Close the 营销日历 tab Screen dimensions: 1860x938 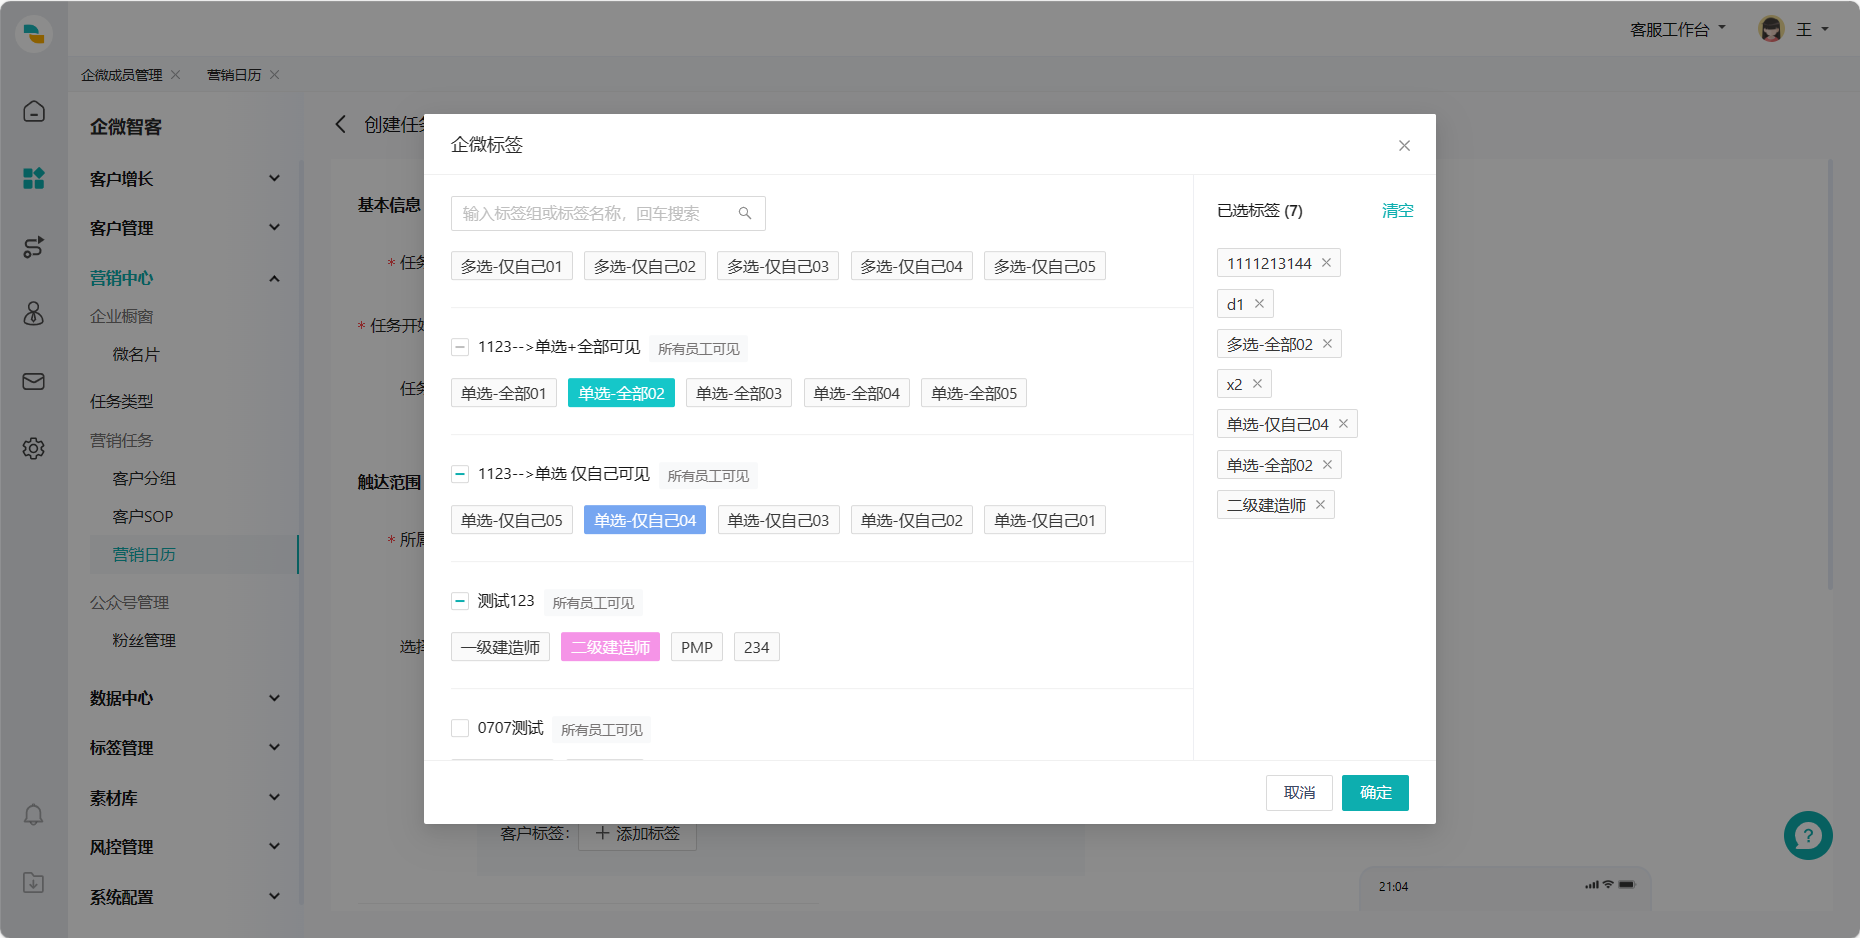(275, 75)
